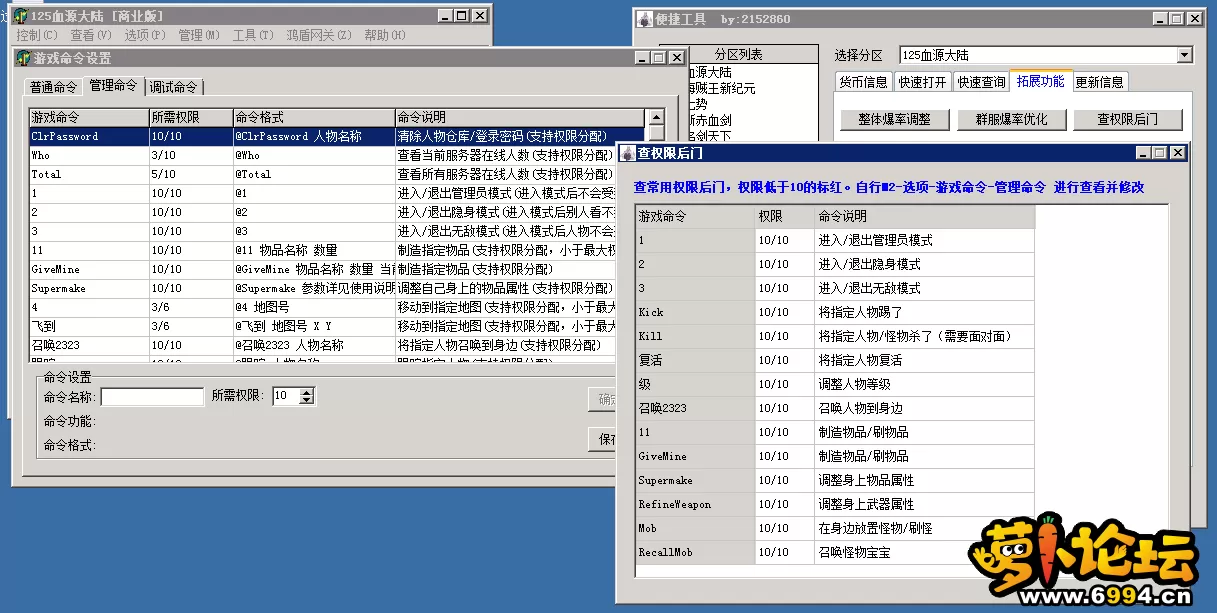
Task: Select the Who command row
Action: (x=321, y=155)
